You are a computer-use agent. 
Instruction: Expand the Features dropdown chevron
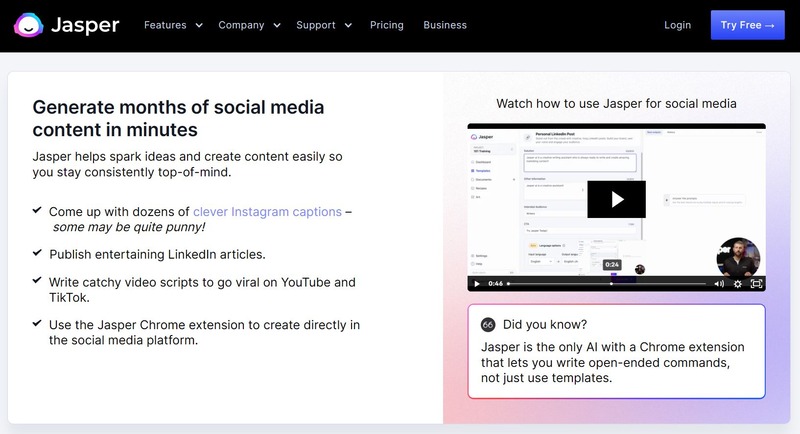point(199,25)
